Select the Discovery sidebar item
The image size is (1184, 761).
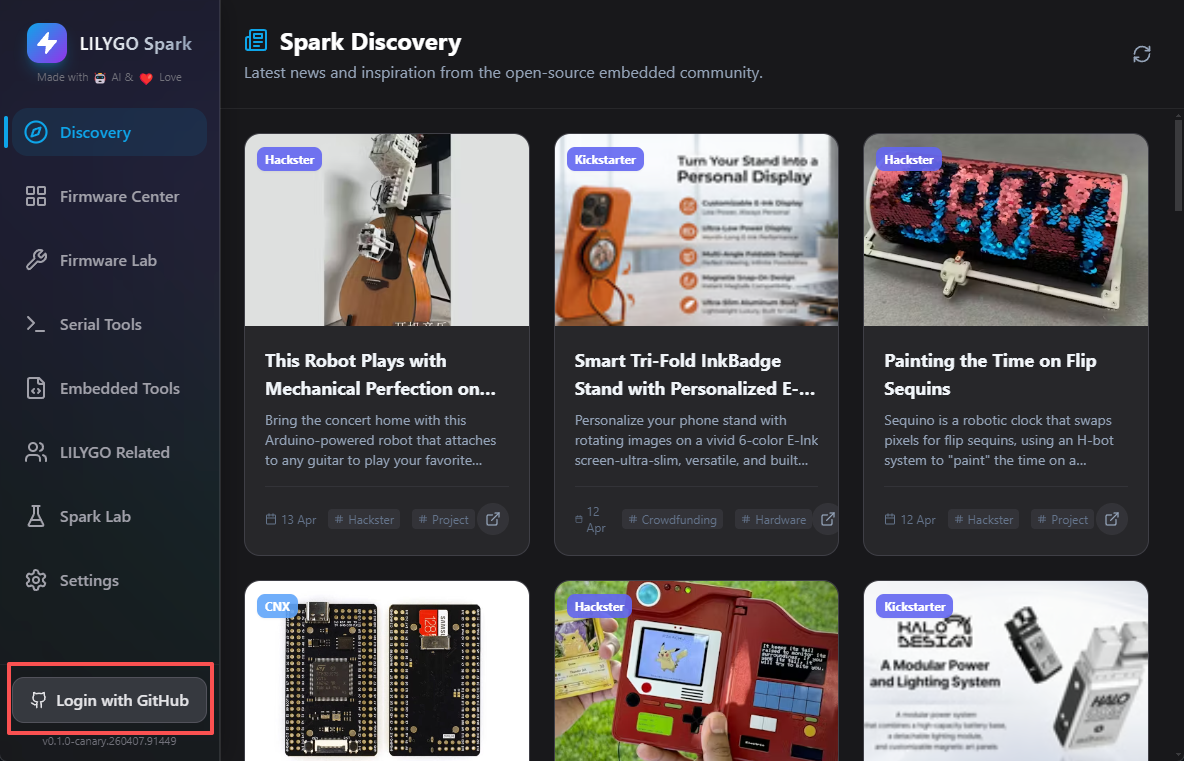point(109,132)
